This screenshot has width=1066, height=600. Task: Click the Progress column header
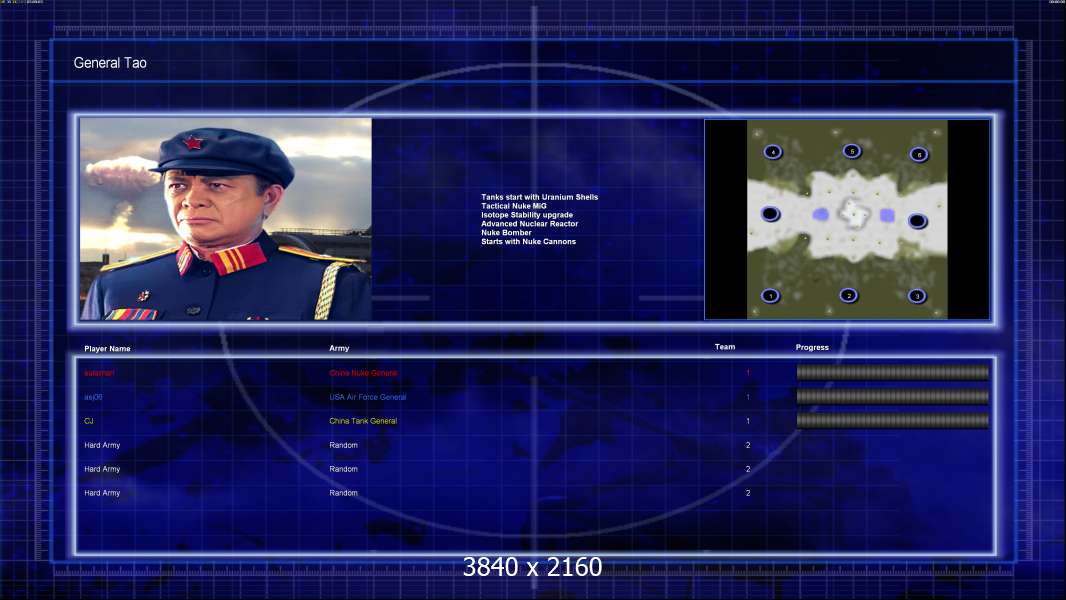coord(812,347)
